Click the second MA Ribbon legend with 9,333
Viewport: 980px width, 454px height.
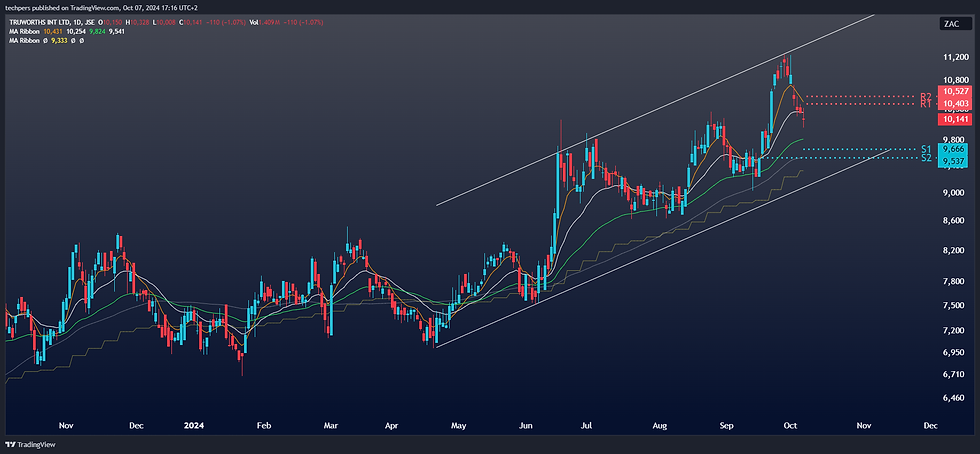coord(24,41)
